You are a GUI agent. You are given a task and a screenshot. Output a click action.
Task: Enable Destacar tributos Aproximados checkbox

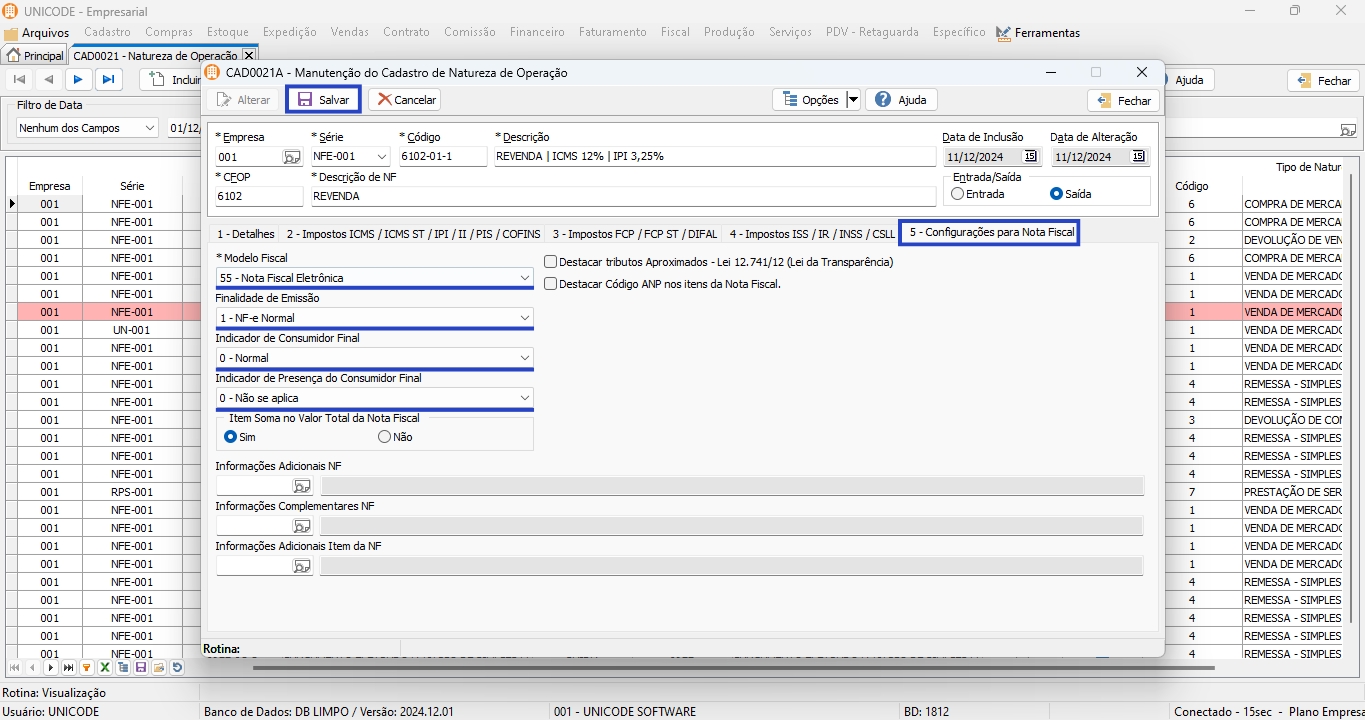click(x=551, y=262)
